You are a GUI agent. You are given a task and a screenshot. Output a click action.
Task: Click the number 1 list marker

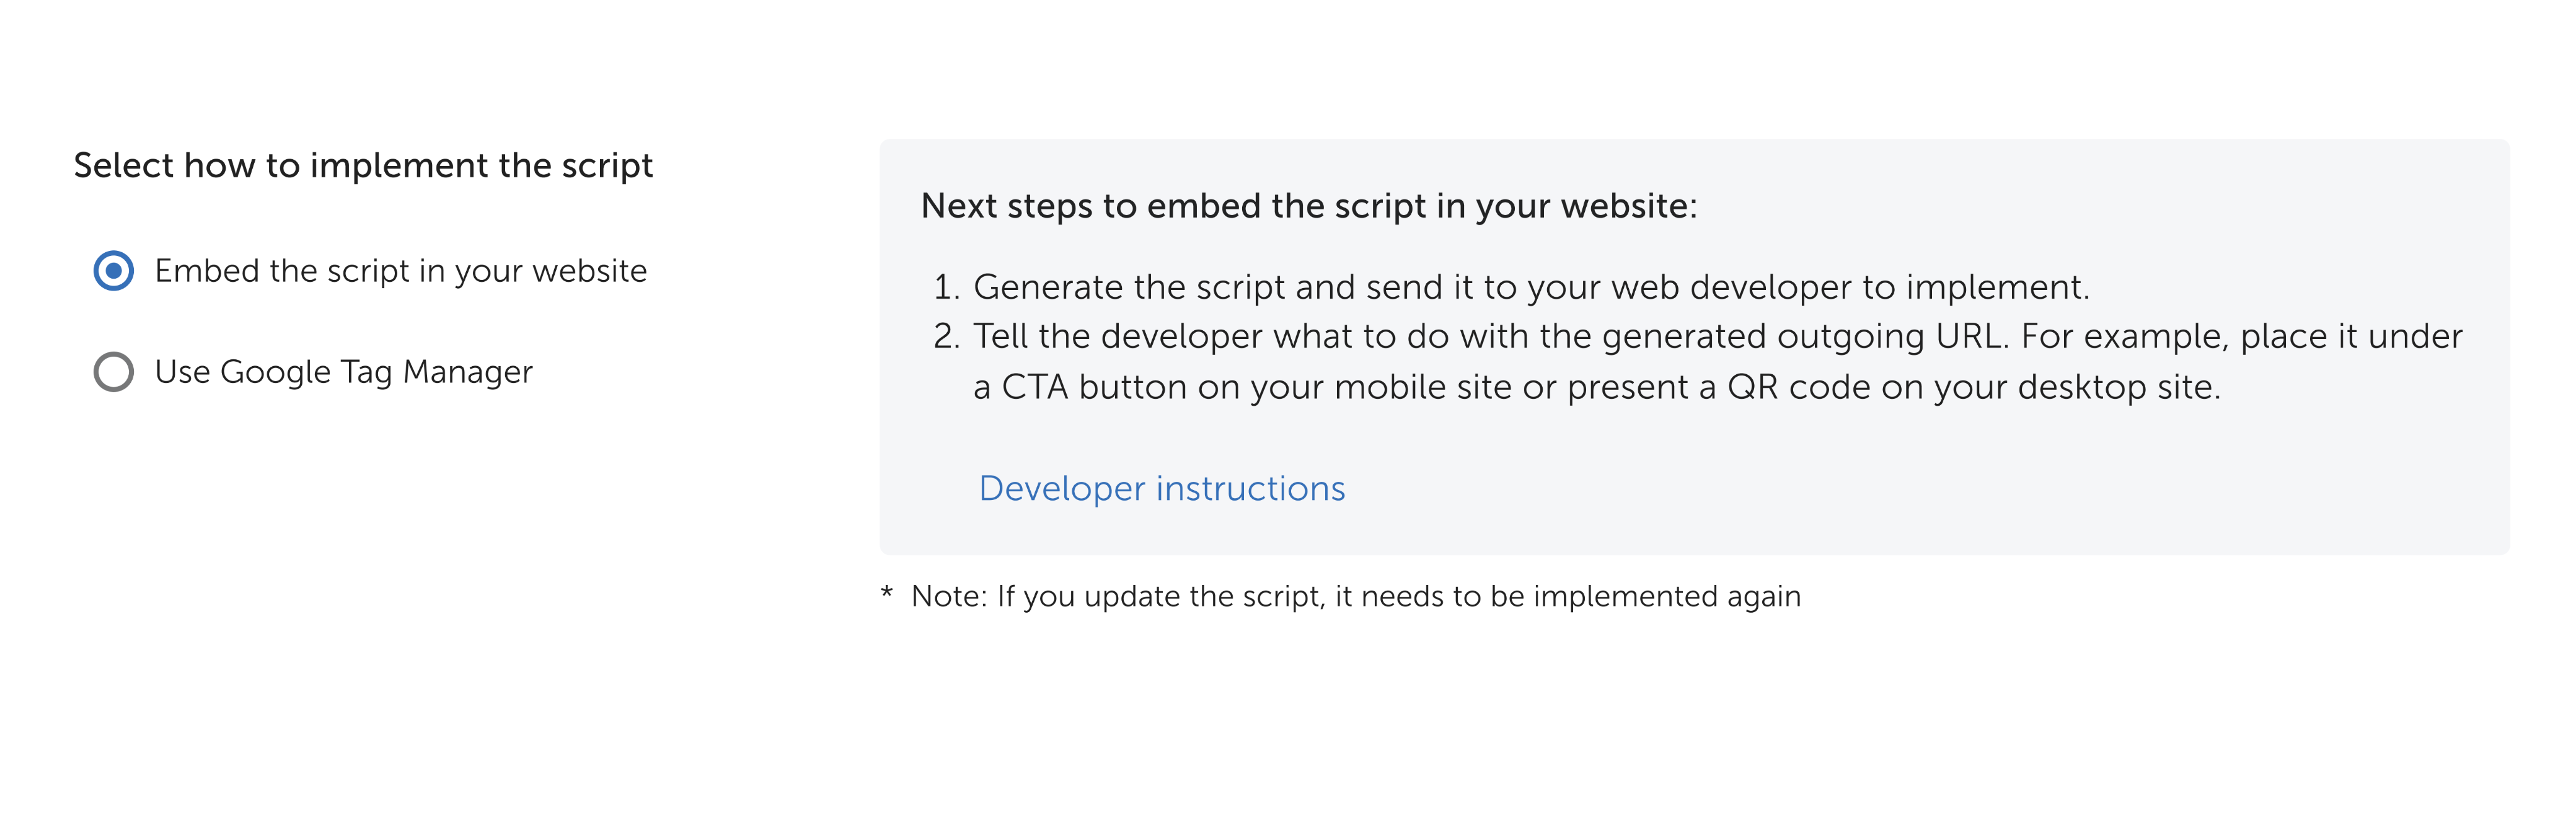point(945,288)
